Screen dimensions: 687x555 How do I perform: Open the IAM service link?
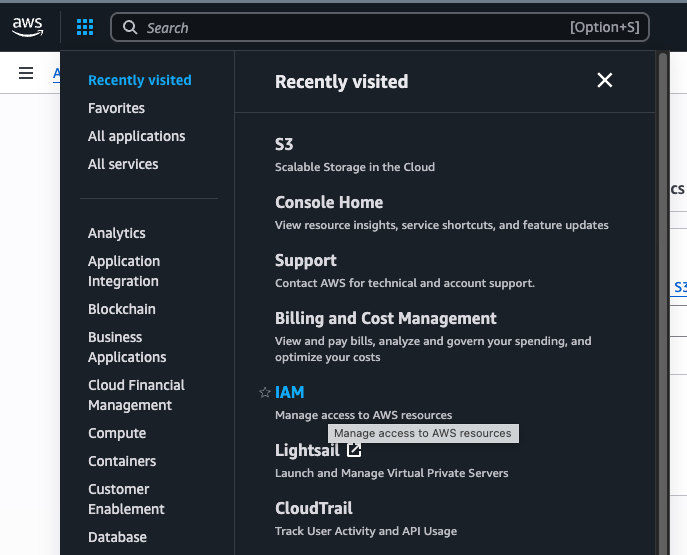pos(289,392)
